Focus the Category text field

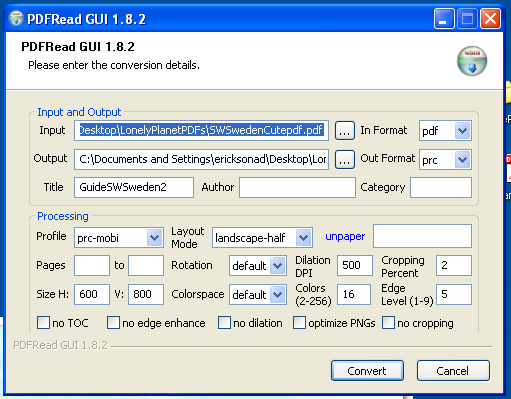tap(441, 187)
